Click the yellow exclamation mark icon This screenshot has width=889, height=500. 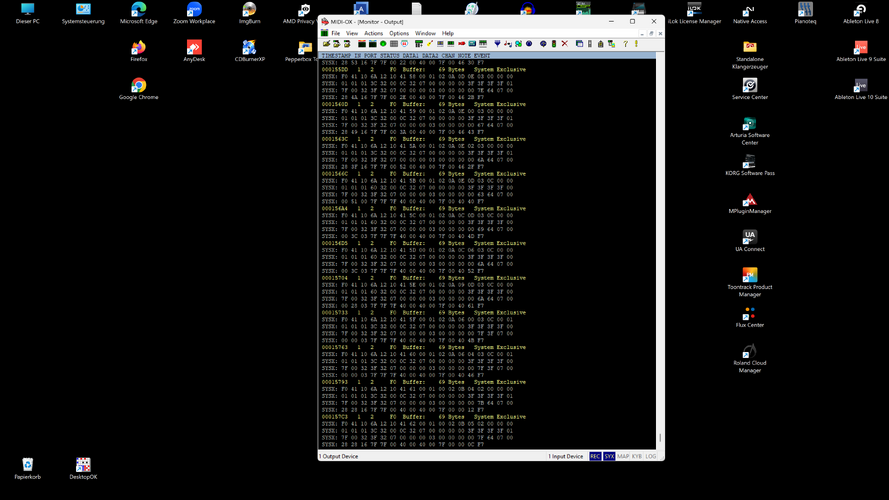(636, 44)
